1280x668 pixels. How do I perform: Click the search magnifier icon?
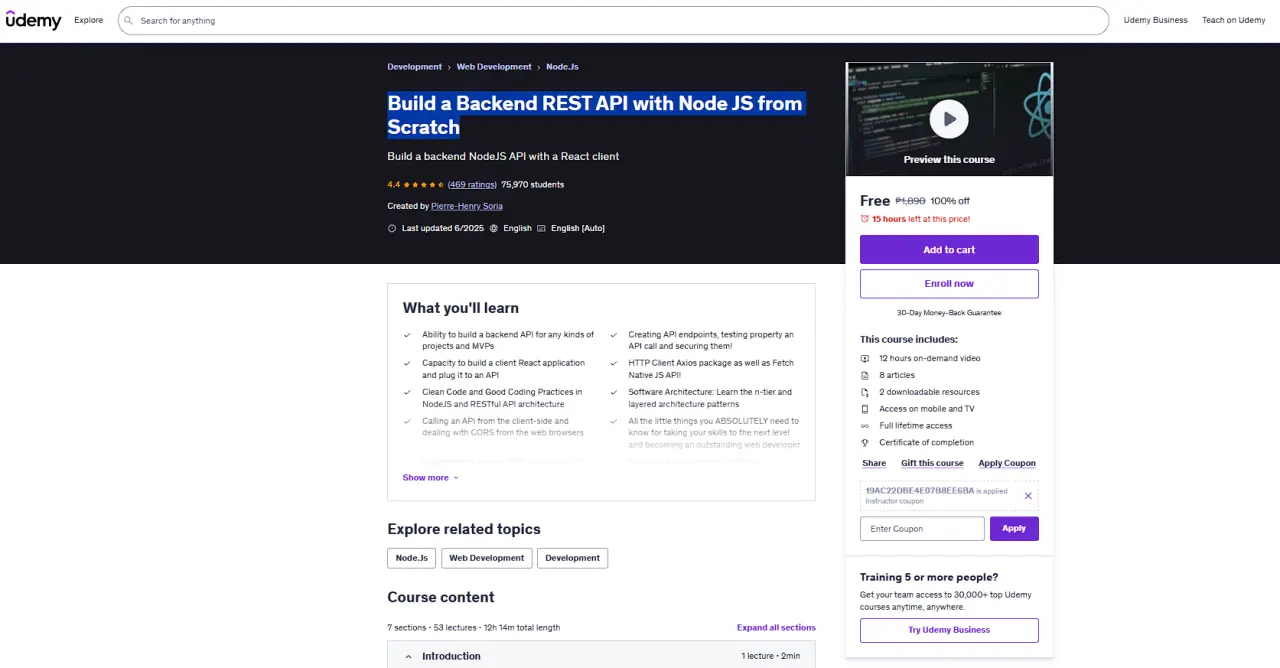128,20
